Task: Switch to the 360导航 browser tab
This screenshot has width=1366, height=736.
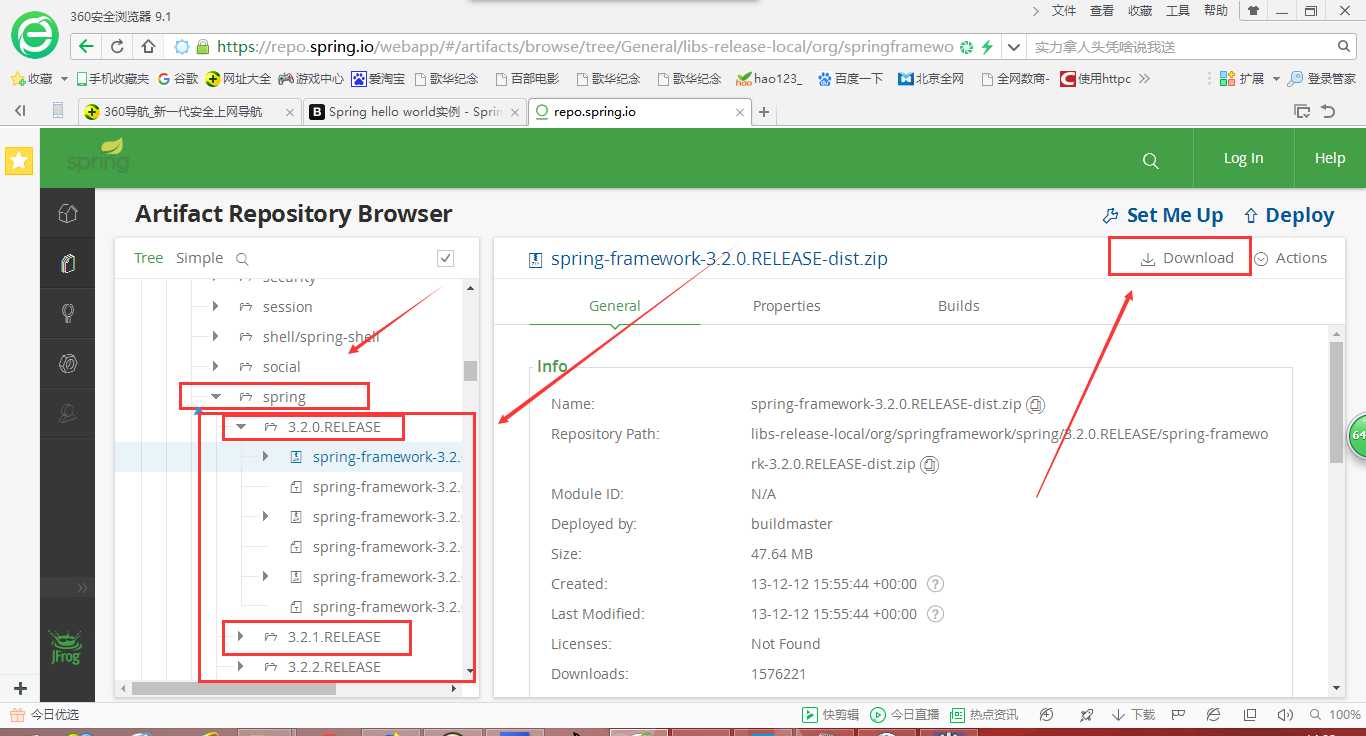Action: pyautogui.click(x=189, y=112)
